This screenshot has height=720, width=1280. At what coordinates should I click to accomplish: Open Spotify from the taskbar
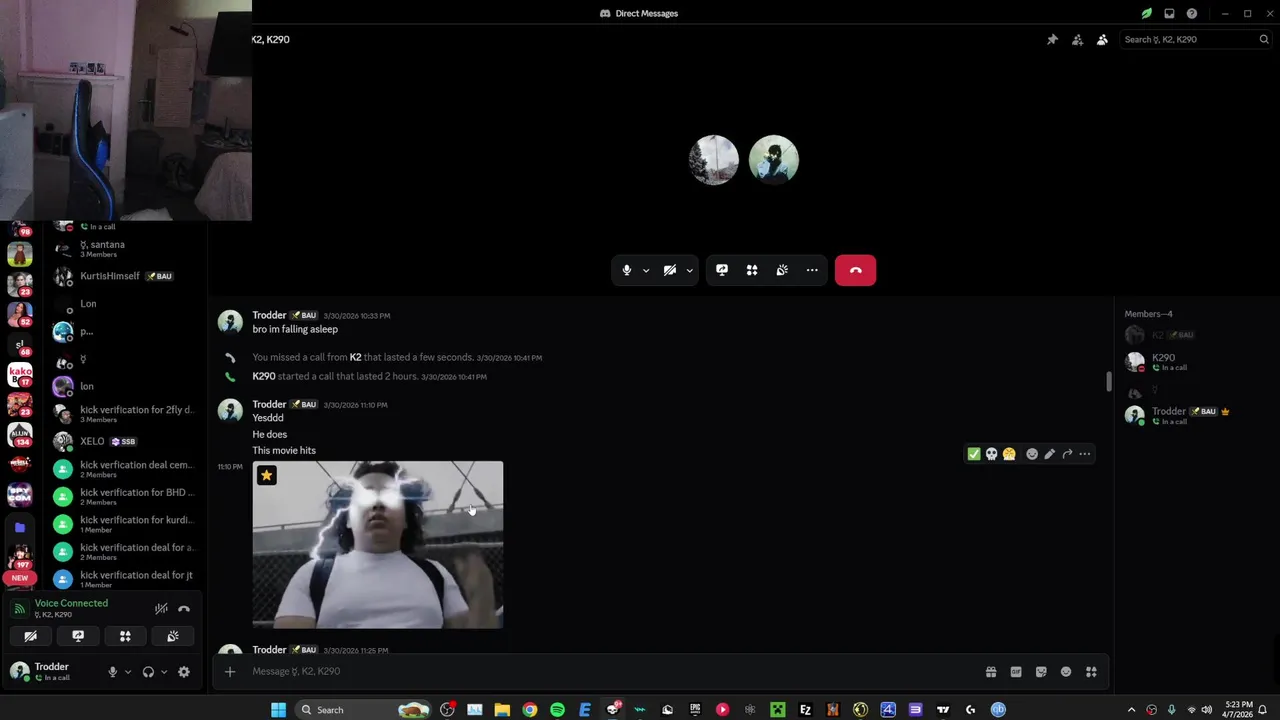click(557, 710)
